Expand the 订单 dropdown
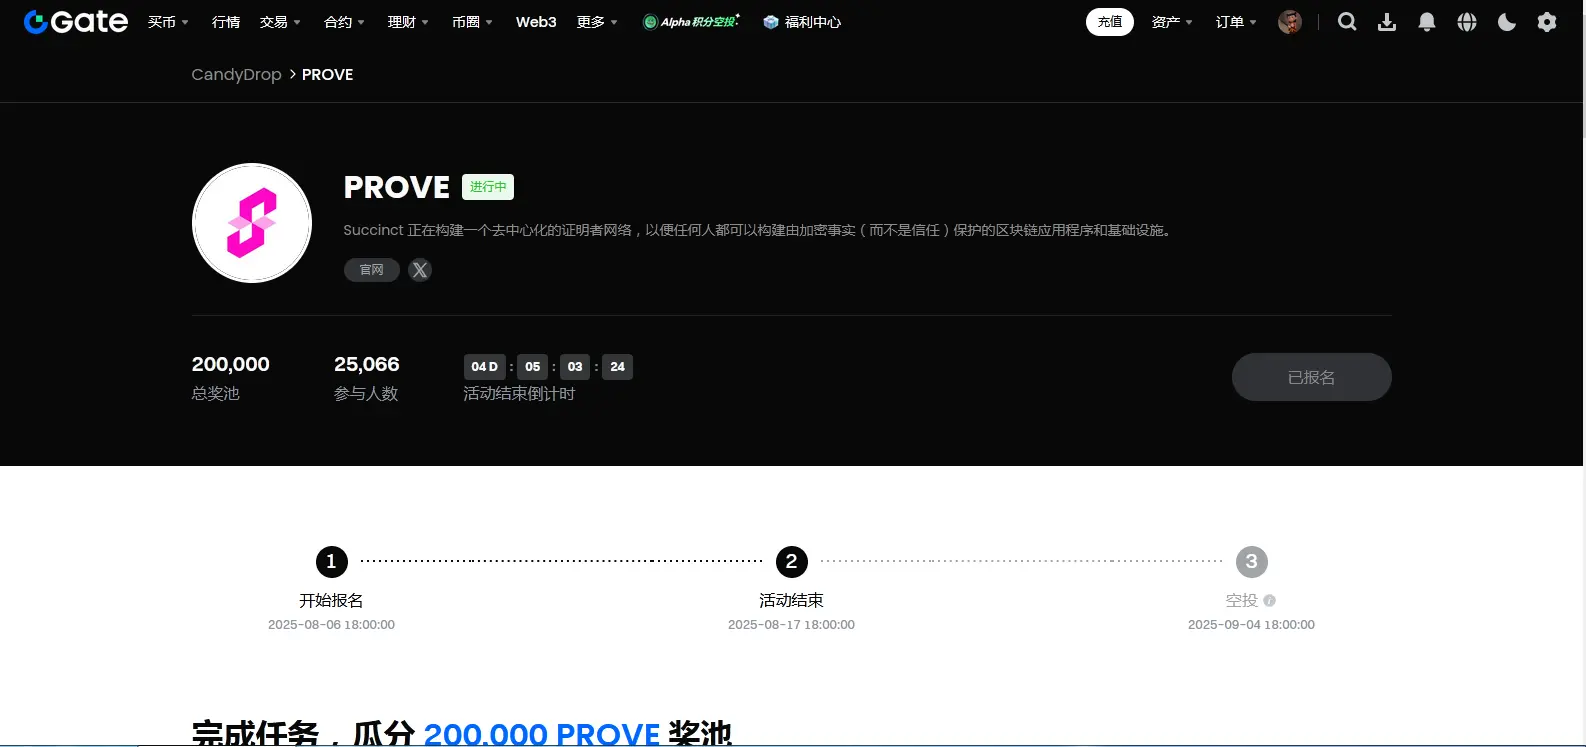 1236,22
